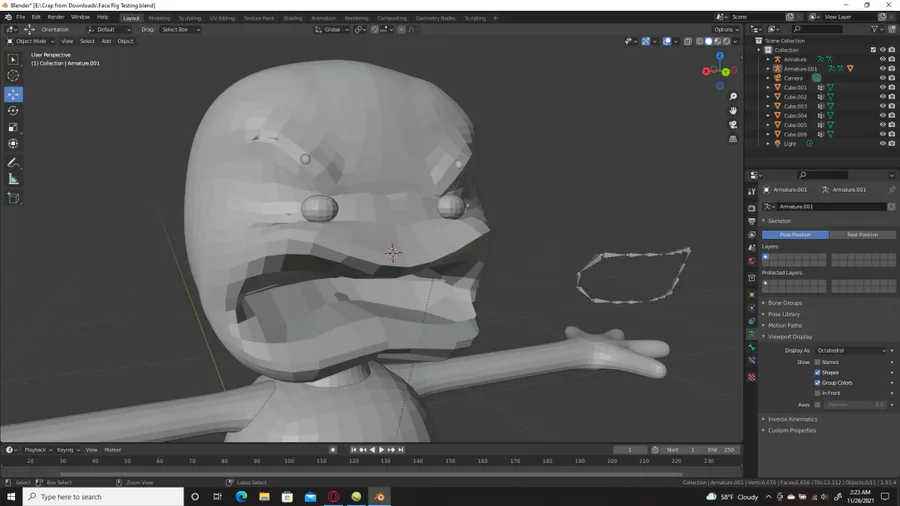Viewport: 900px width, 506px height.
Task: Hide Cube.001 in viewport via eye icon
Action: pos(882,87)
